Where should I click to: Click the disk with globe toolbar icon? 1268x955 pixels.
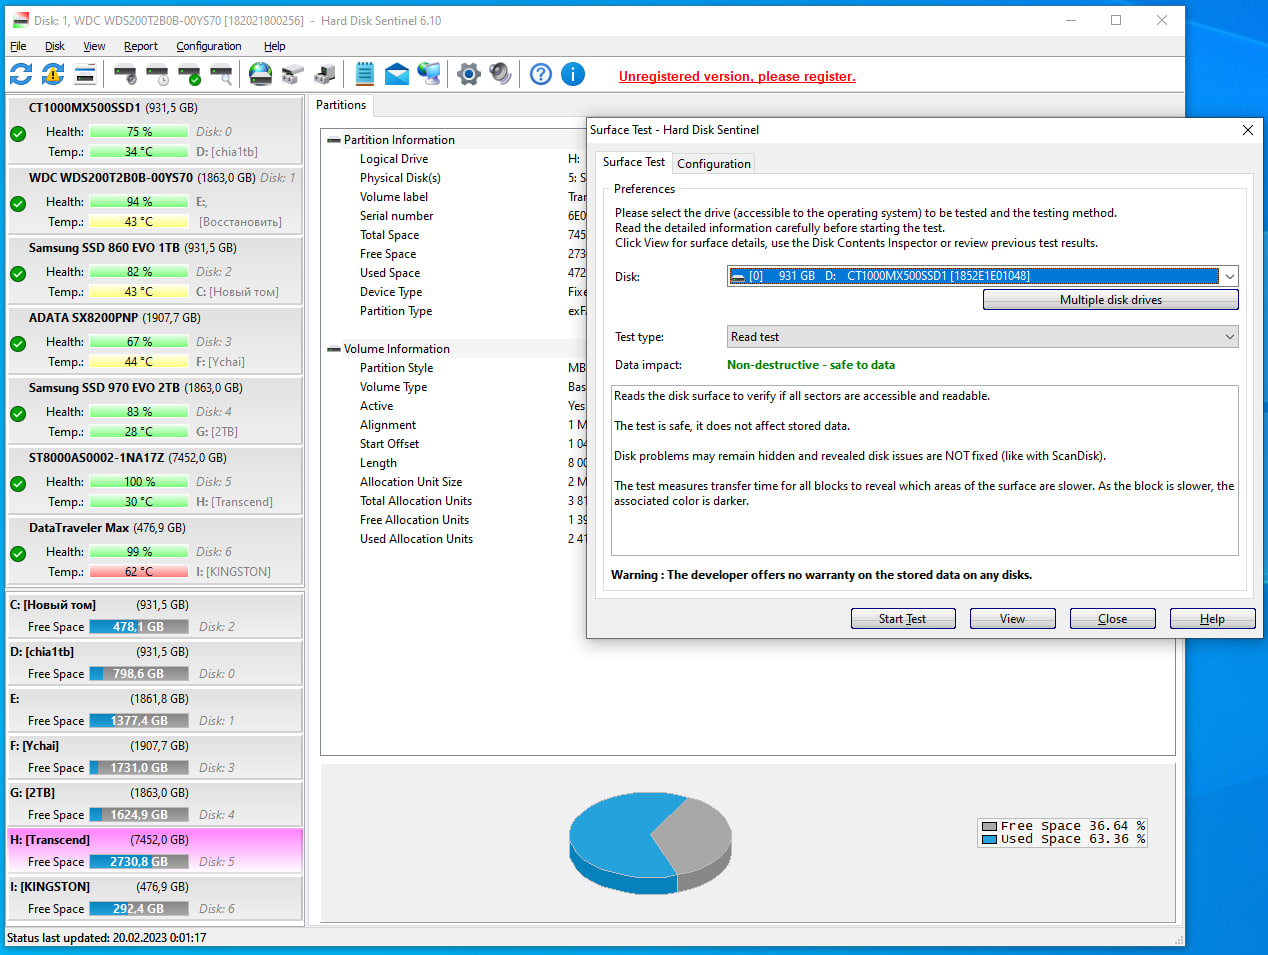tap(260, 74)
